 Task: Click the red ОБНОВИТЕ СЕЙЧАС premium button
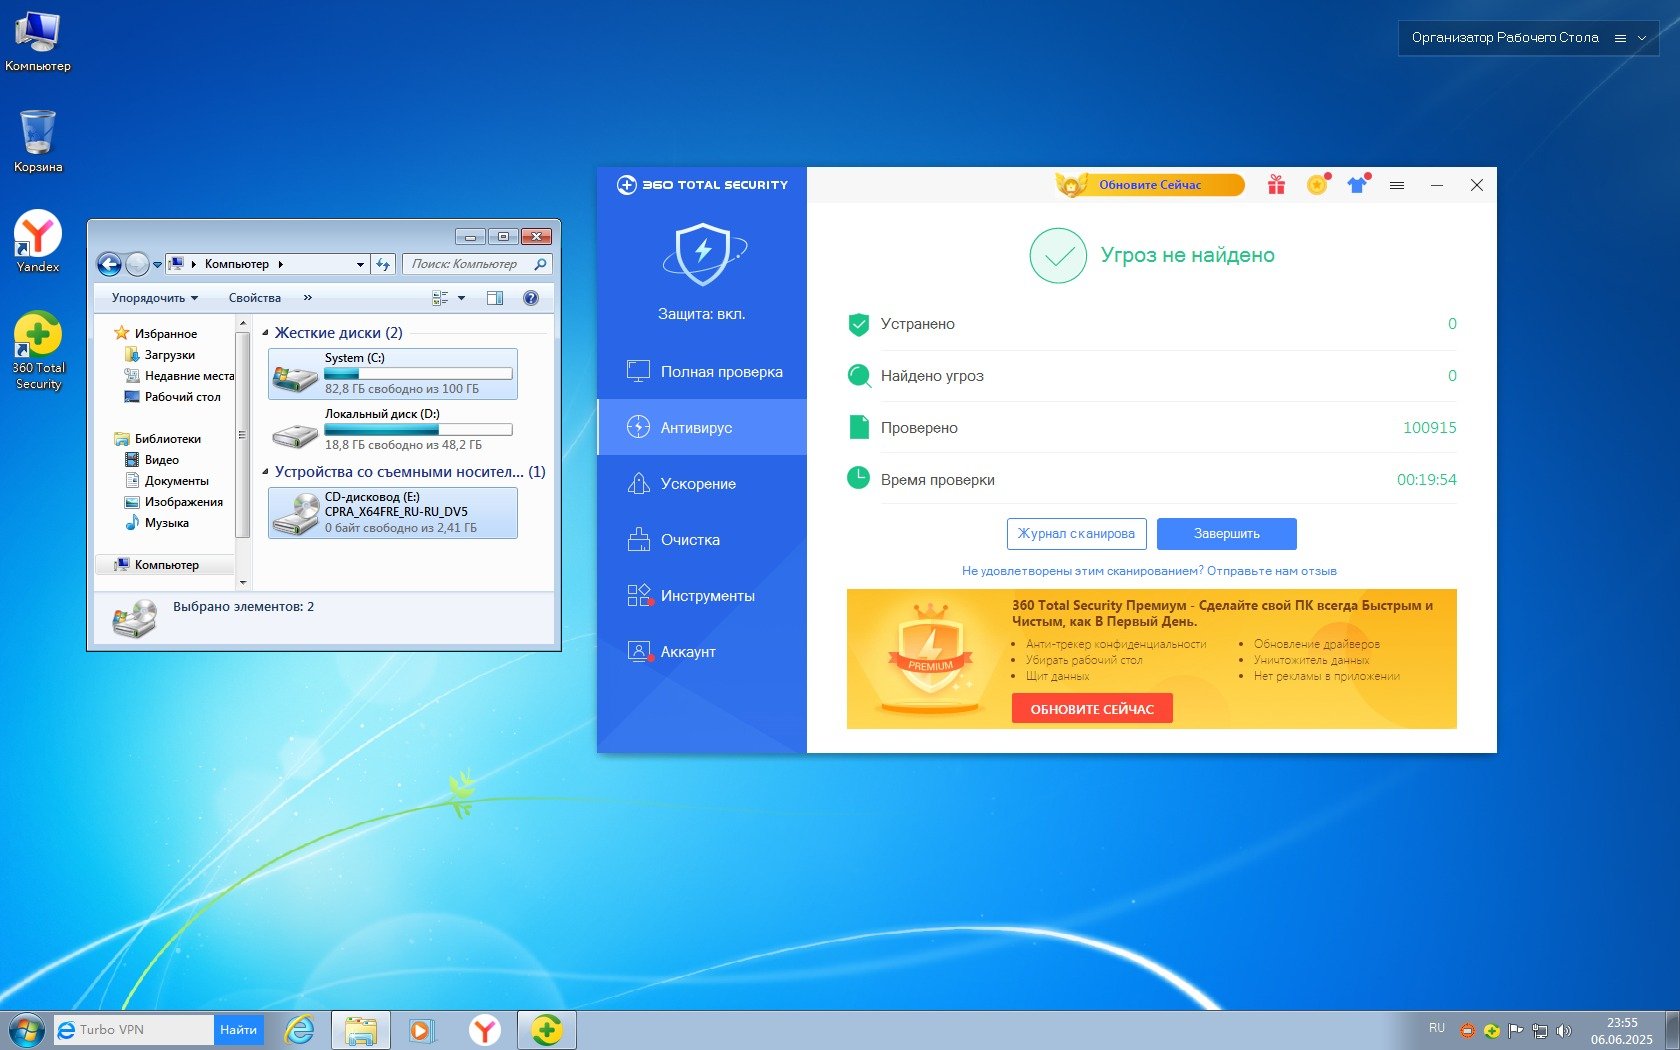(1092, 709)
